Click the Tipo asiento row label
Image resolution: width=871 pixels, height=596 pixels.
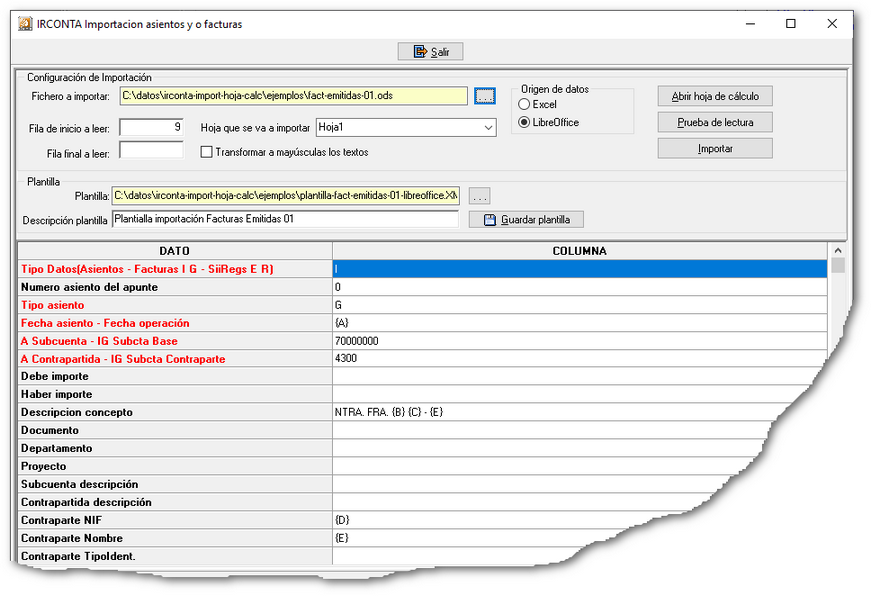[53, 305]
